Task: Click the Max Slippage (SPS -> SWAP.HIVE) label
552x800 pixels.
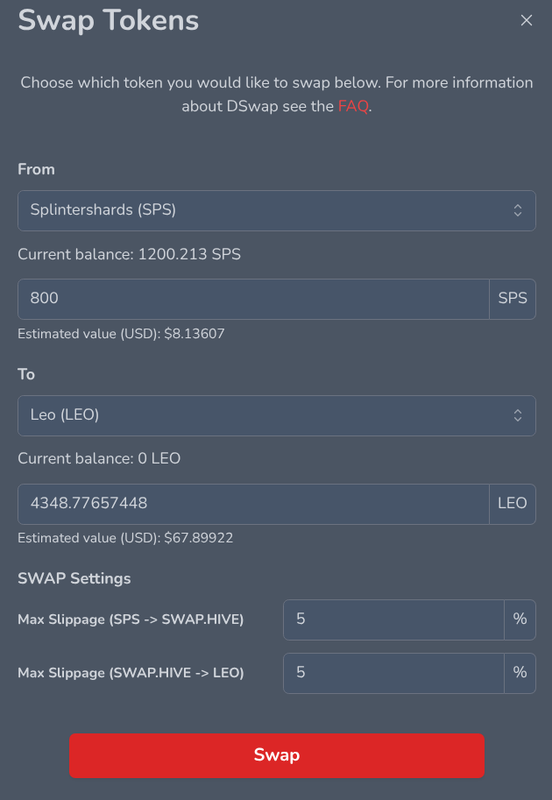Action: pyautogui.click(x=131, y=619)
